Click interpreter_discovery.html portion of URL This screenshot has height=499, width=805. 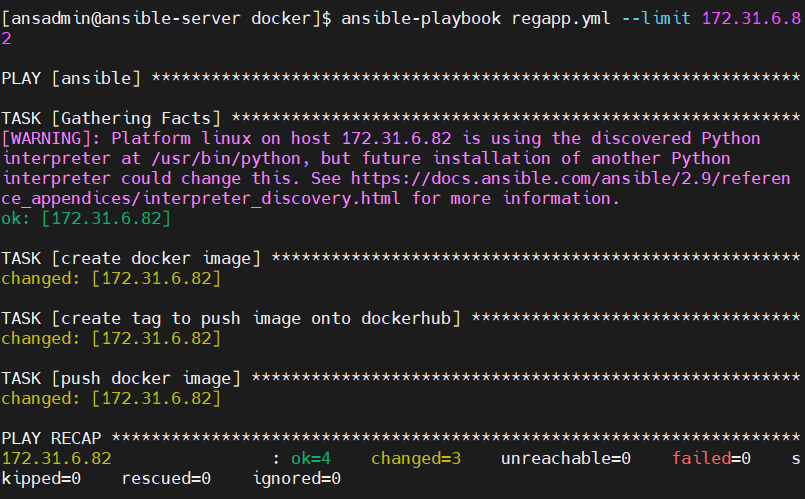[271, 199]
